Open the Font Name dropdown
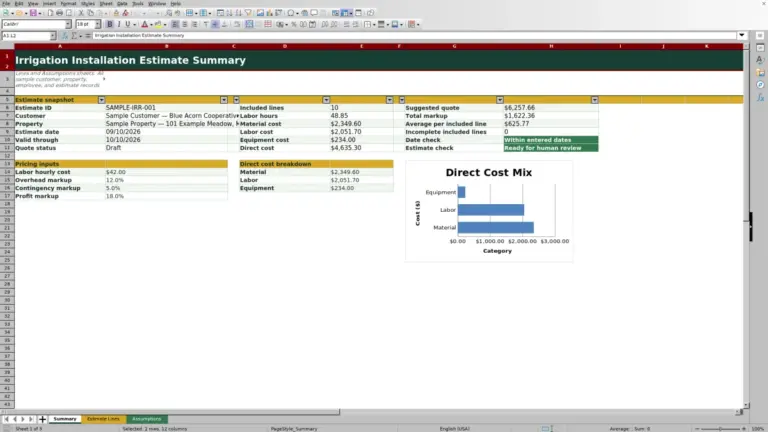Image resolution: width=768 pixels, height=432 pixels. [68, 24]
